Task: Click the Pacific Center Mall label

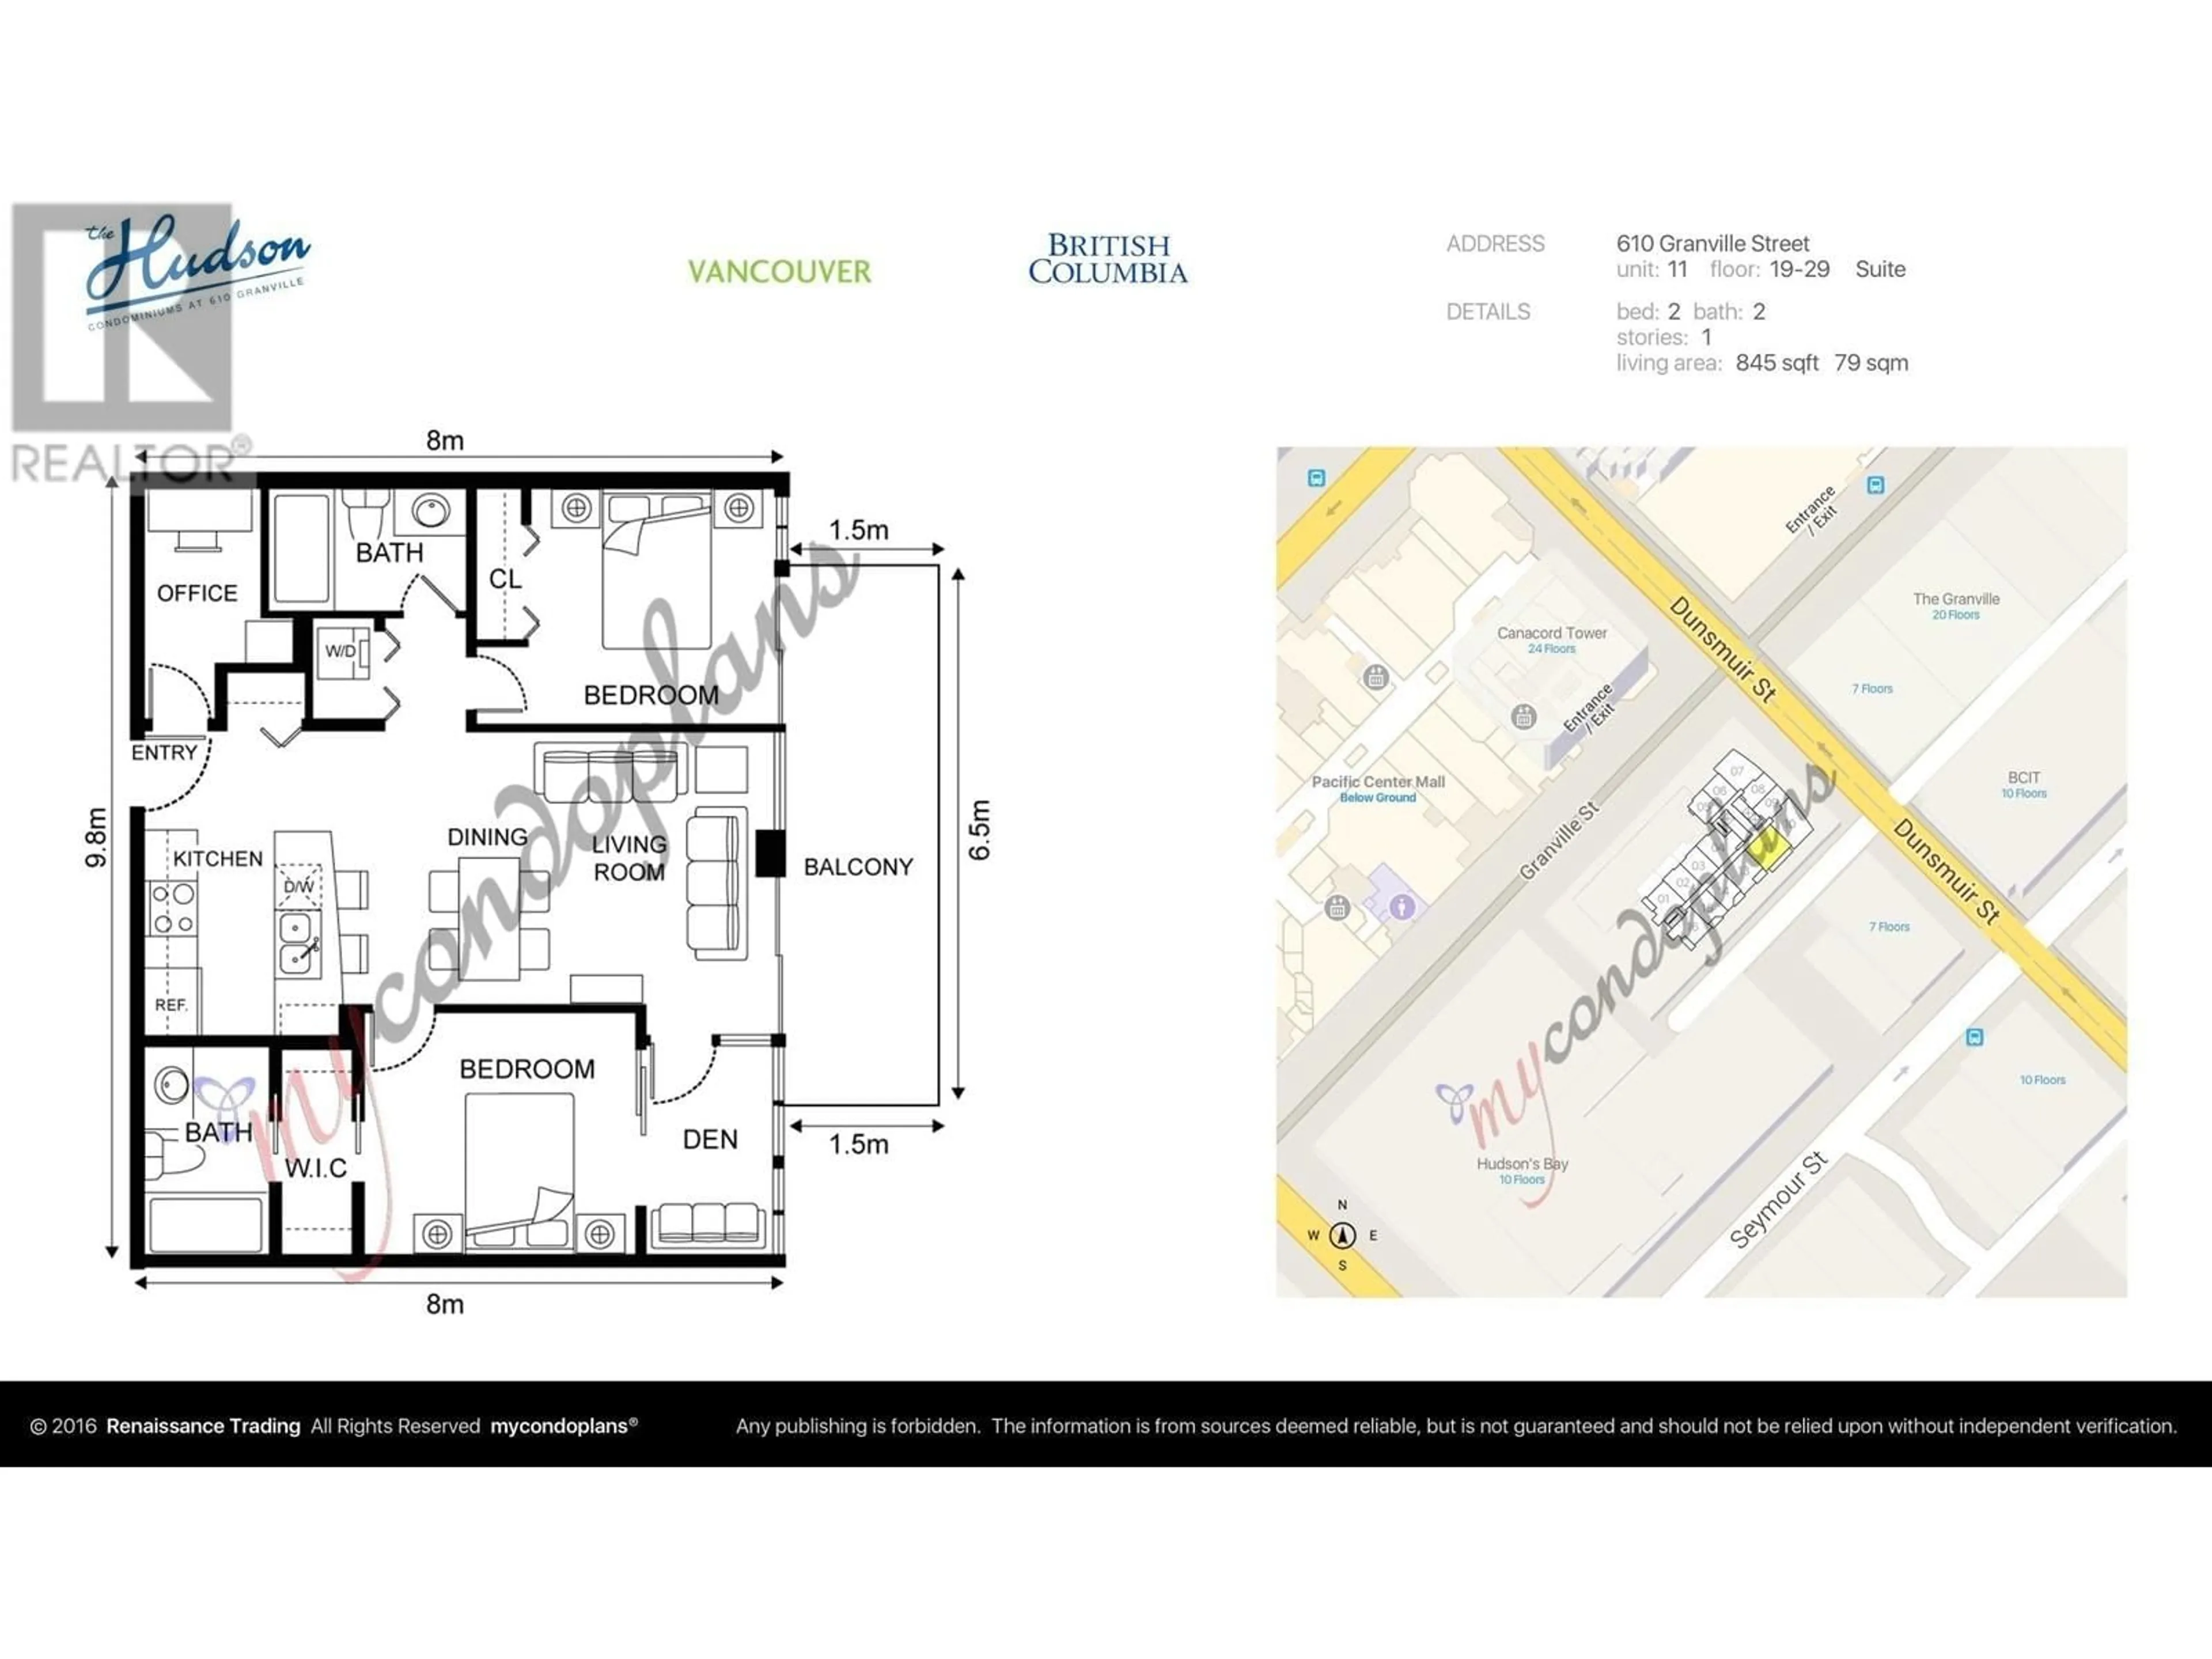Action: [1378, 782]
